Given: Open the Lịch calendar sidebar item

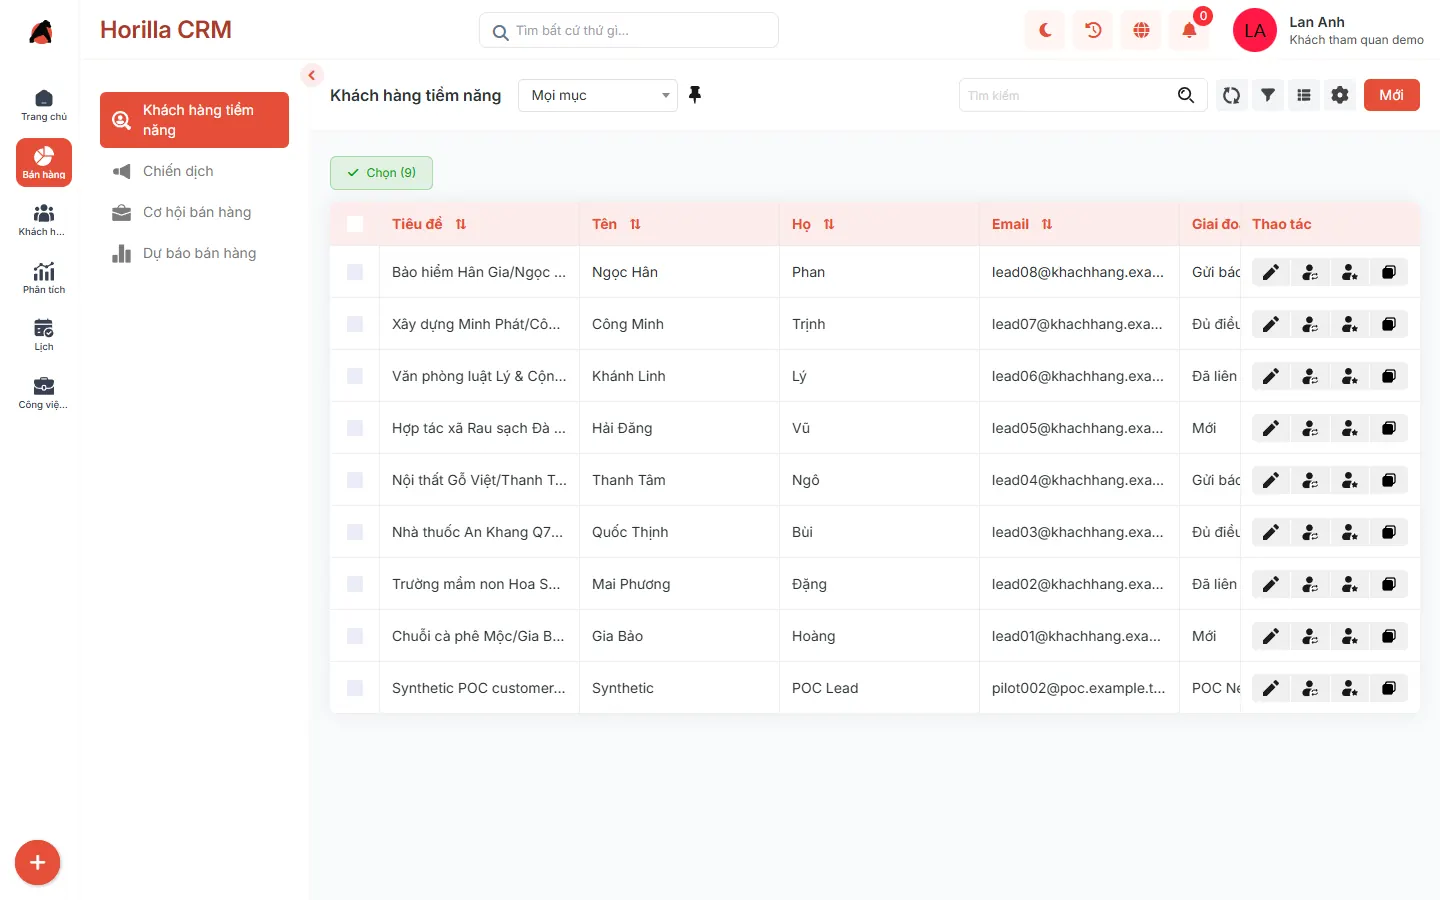Looking at the screenshot, I should click(44, 335).
